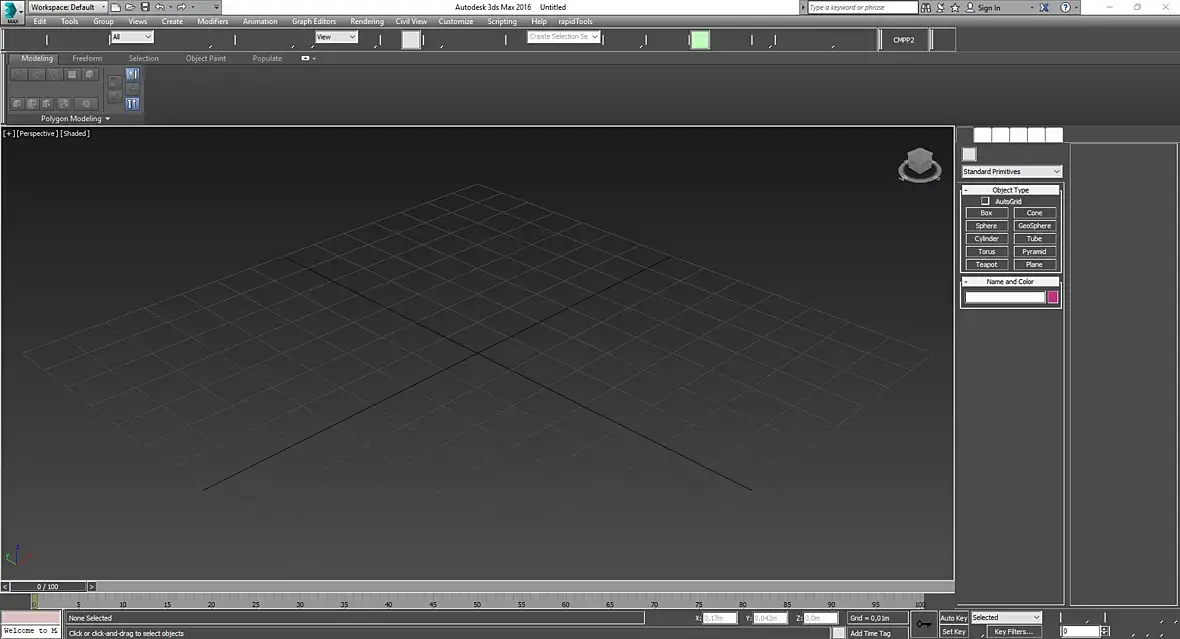This screenshot has width=1180, height=639.
Task: Save the scene with the floppy disk icon
Action: tap(144, 7)
